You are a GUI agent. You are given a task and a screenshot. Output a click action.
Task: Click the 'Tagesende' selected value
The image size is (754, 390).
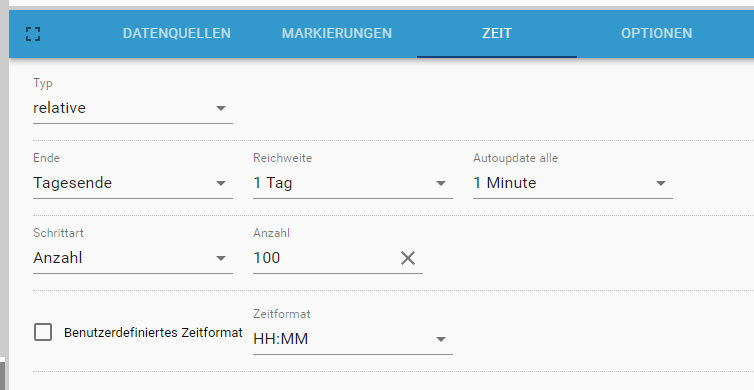click(x=73, y=183)
